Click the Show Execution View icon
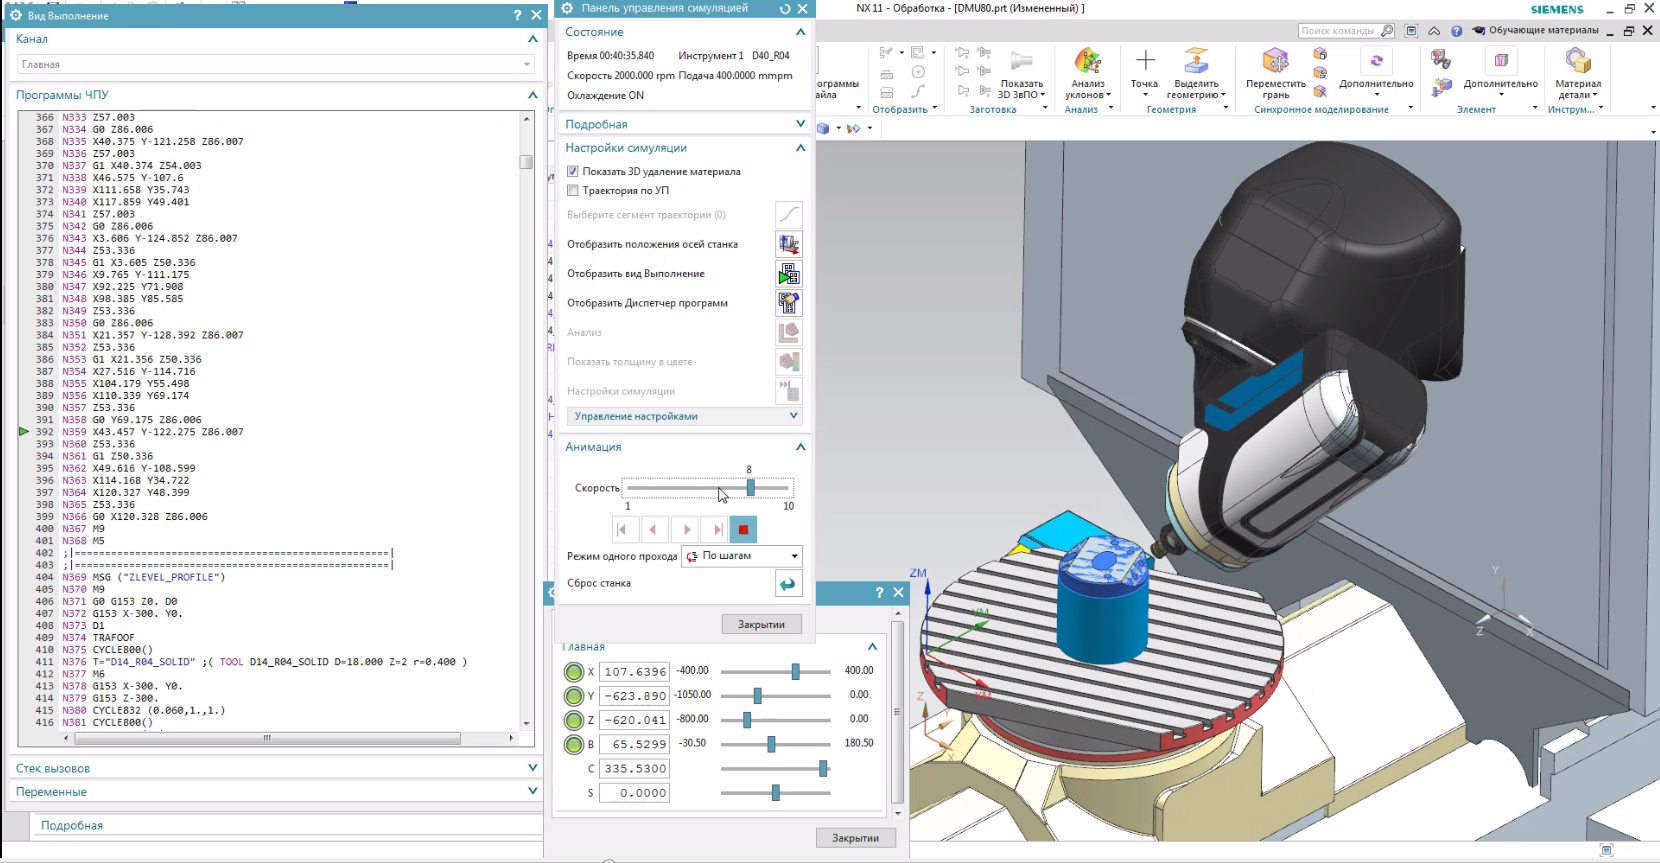1660x863 pixels. [788, 274]
